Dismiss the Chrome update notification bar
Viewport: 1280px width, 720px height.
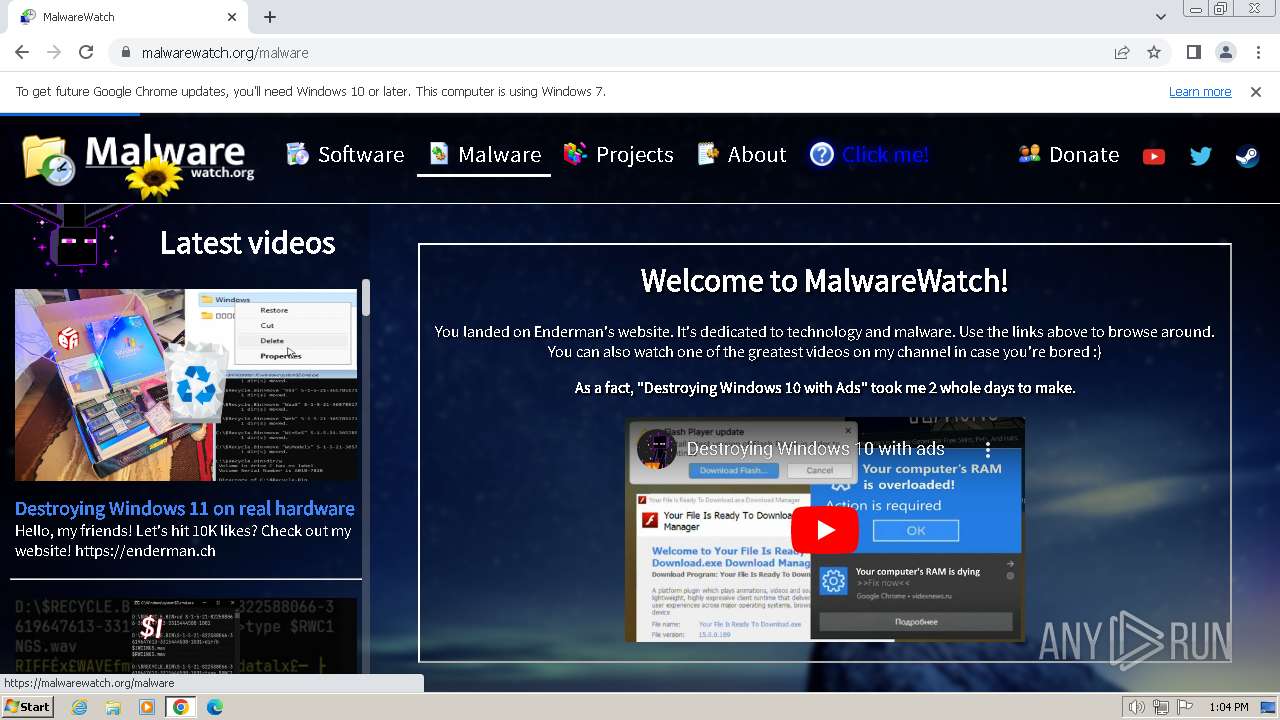tap(1256, 91)
